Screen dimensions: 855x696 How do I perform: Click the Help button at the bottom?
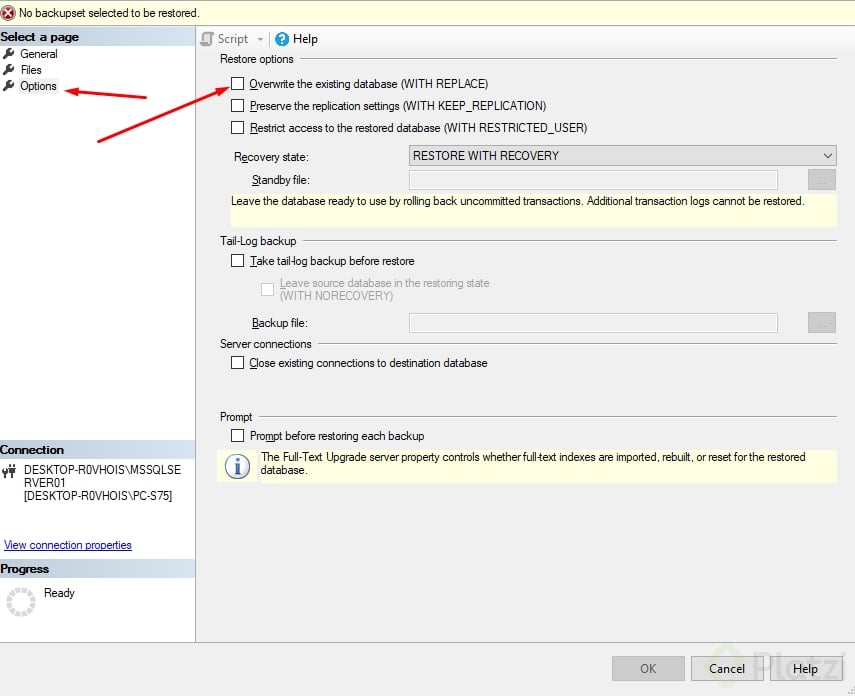pos(806,669)
